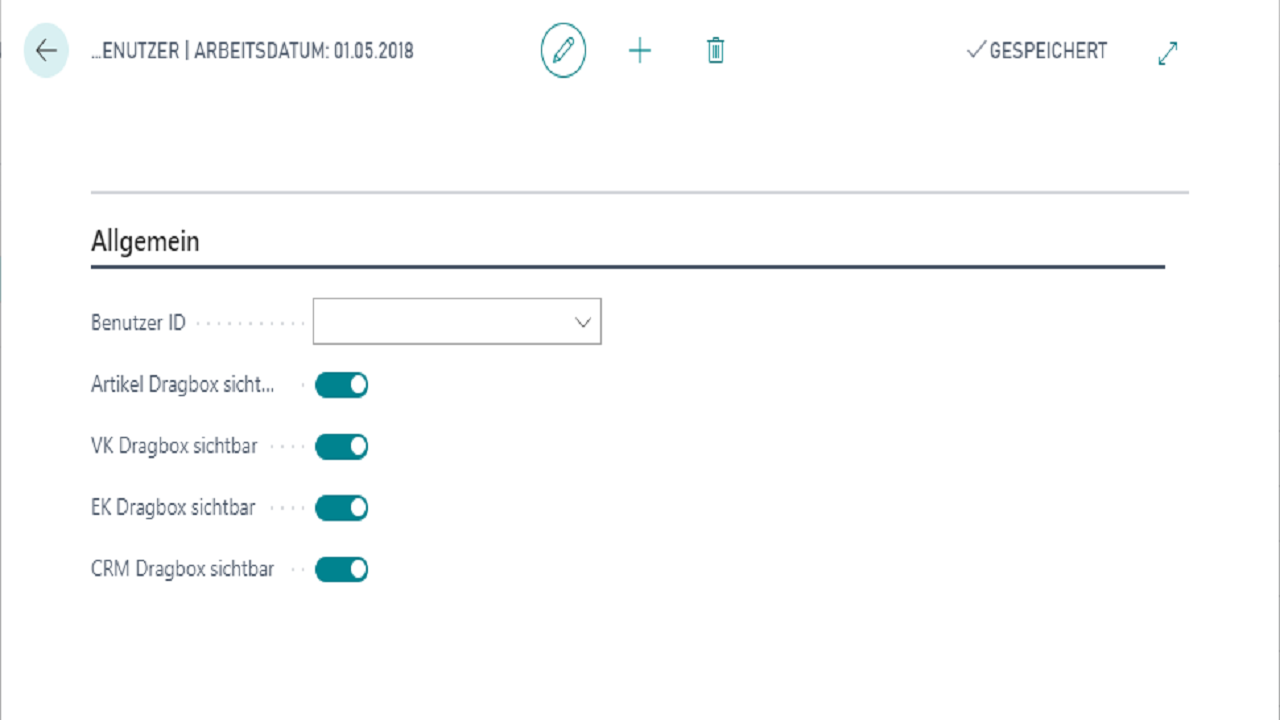Click the pencil edit icon

click(x=563, y=51)
